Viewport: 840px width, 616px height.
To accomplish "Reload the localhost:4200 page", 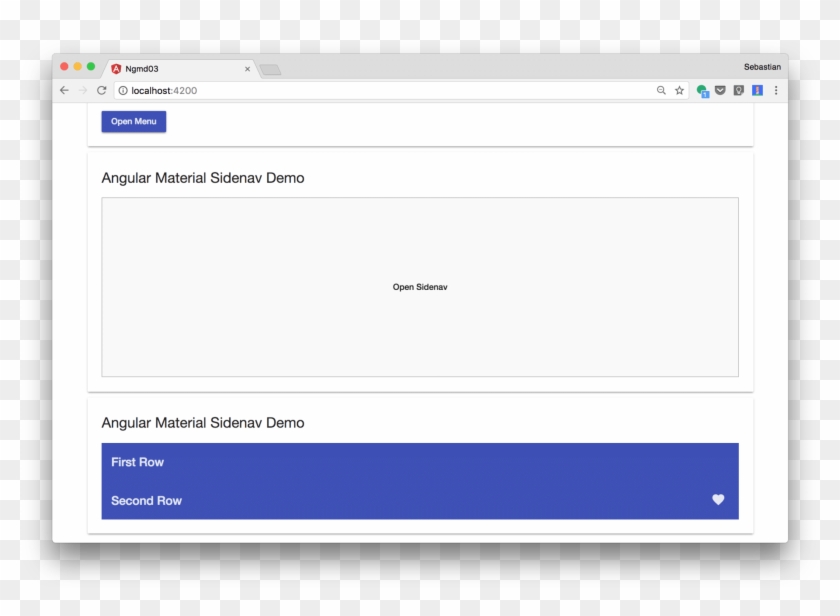I will (101, 90).
